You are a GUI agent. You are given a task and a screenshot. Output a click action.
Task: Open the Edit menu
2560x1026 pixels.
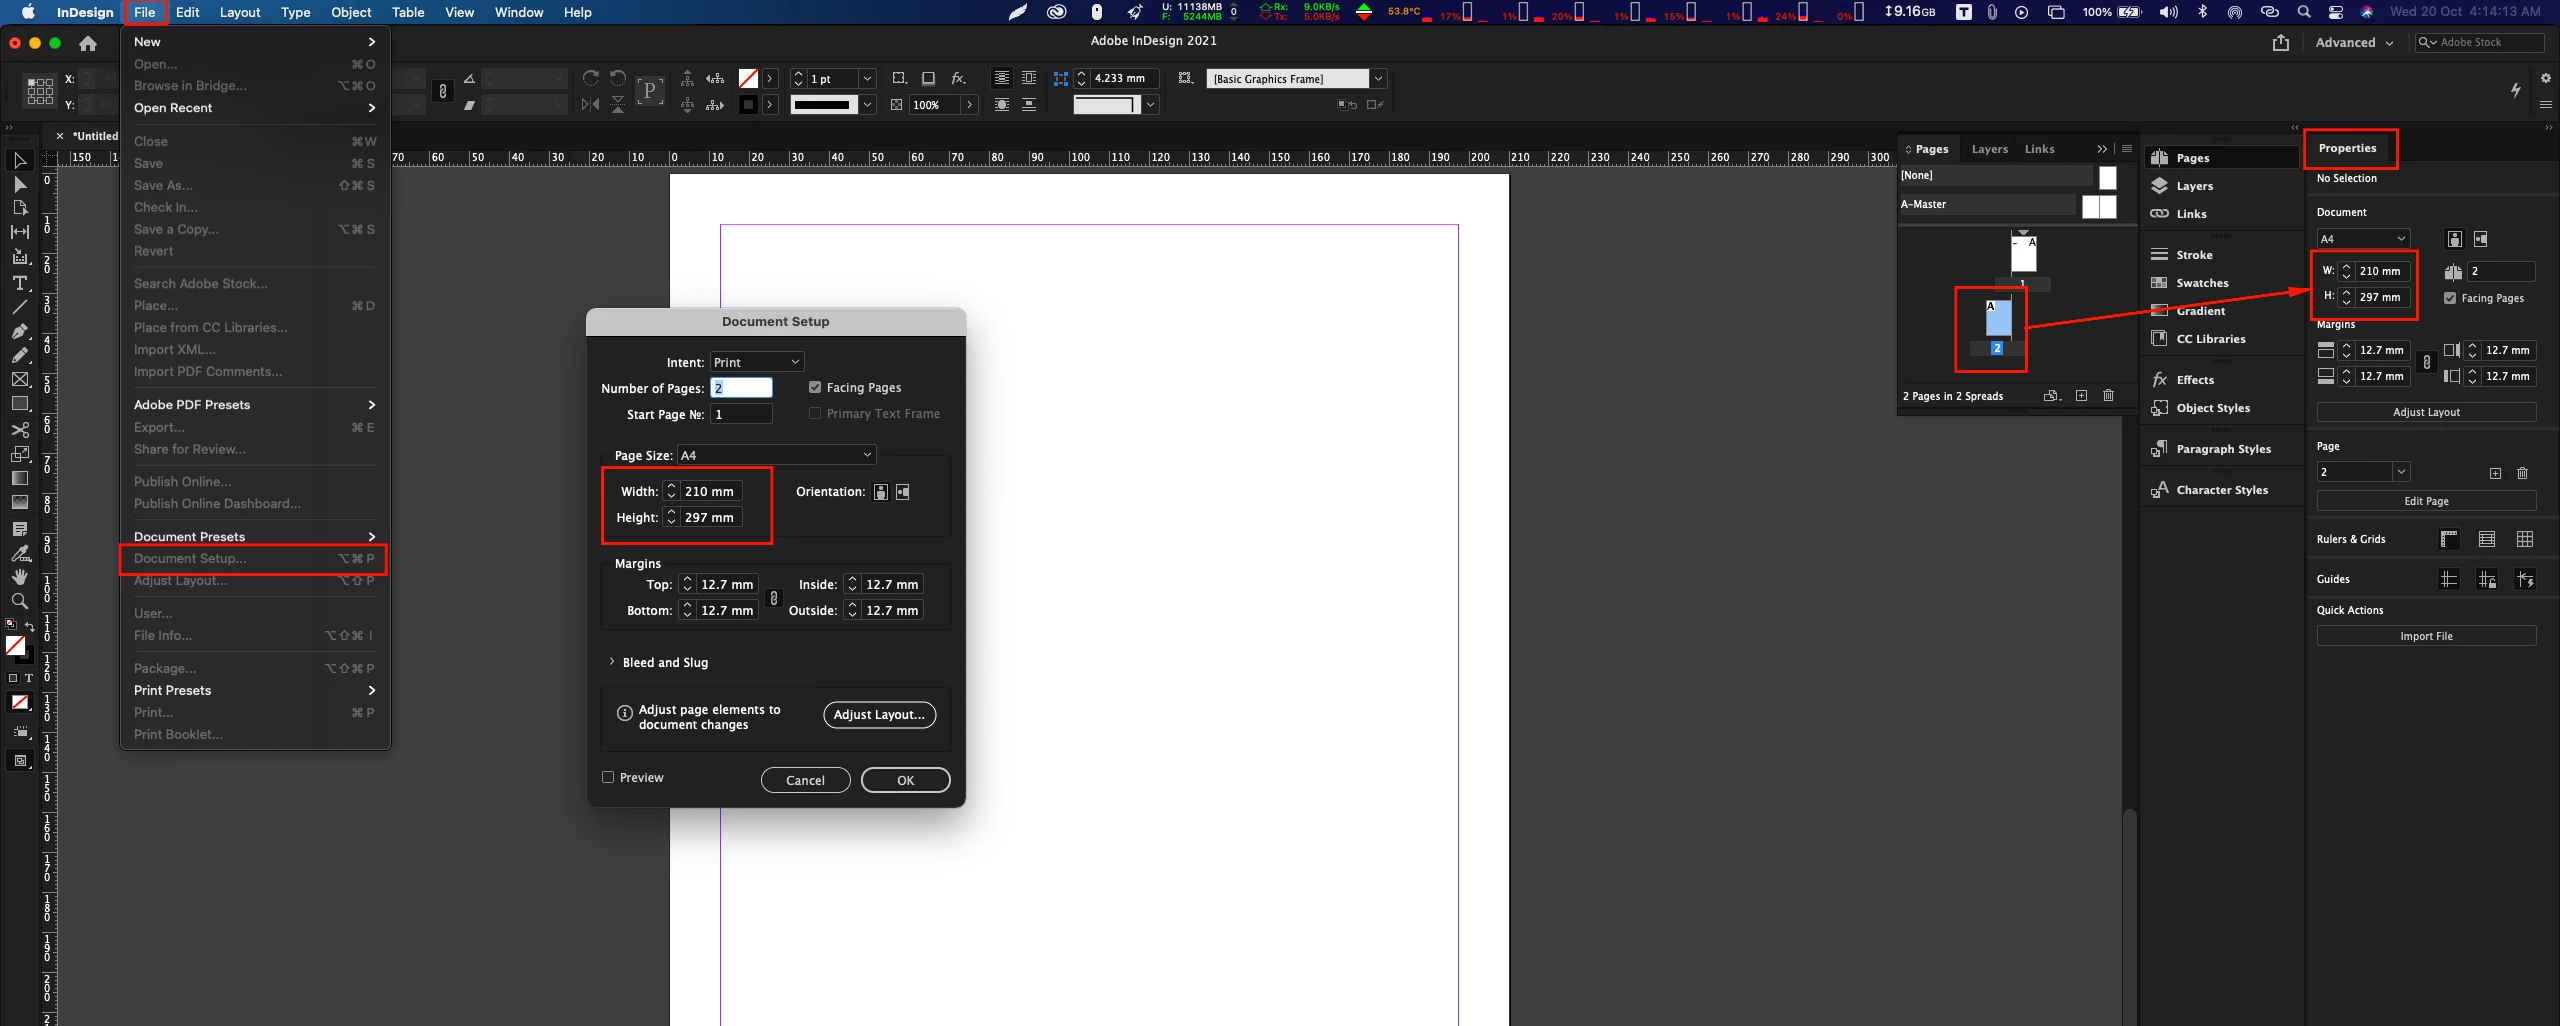tap(187, 12)
